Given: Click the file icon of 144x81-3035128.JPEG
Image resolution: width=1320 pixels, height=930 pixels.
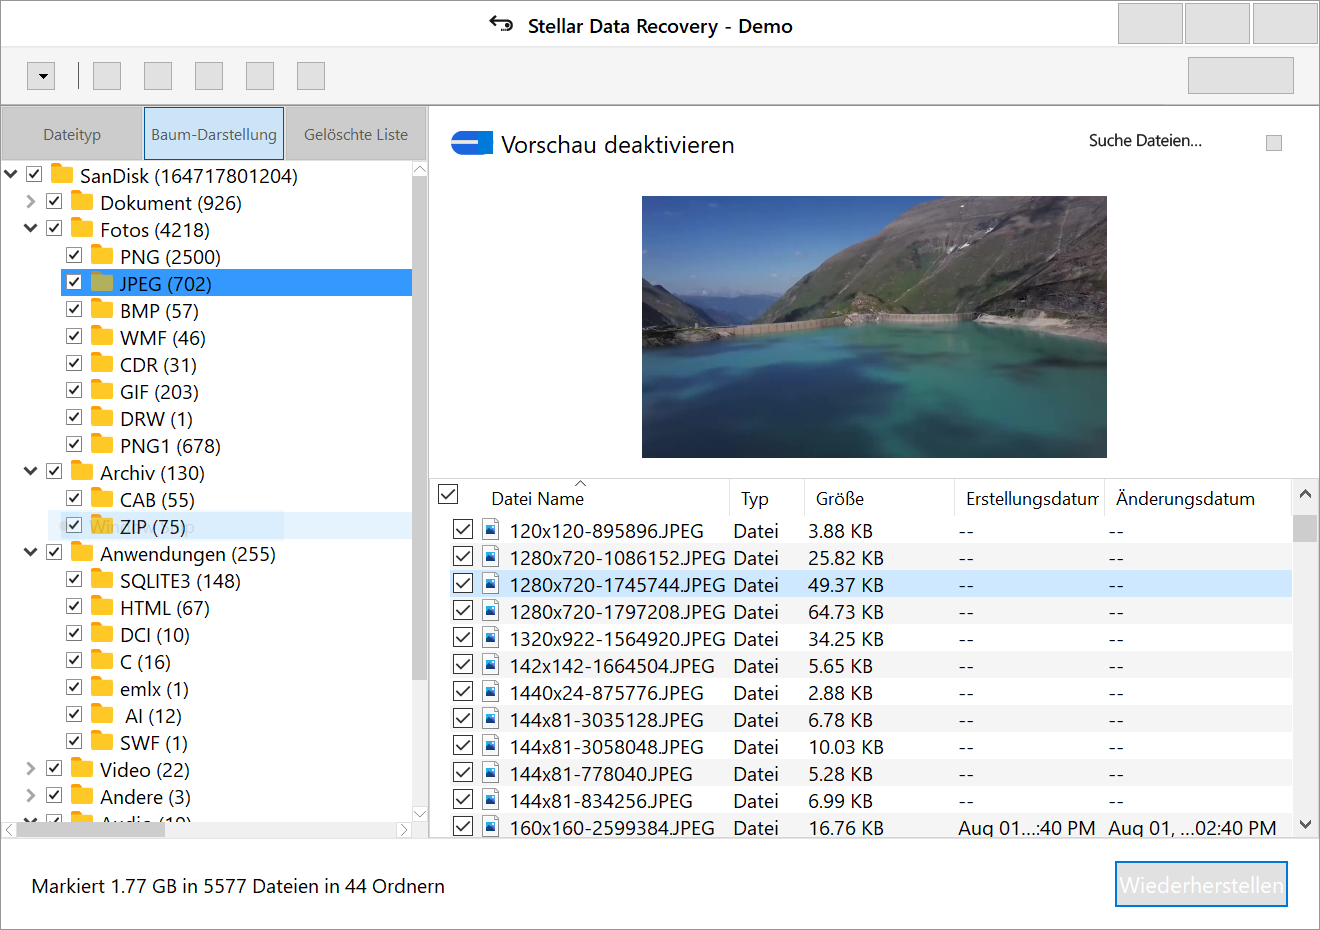Looking at the screenshot, I should point(490,718).
